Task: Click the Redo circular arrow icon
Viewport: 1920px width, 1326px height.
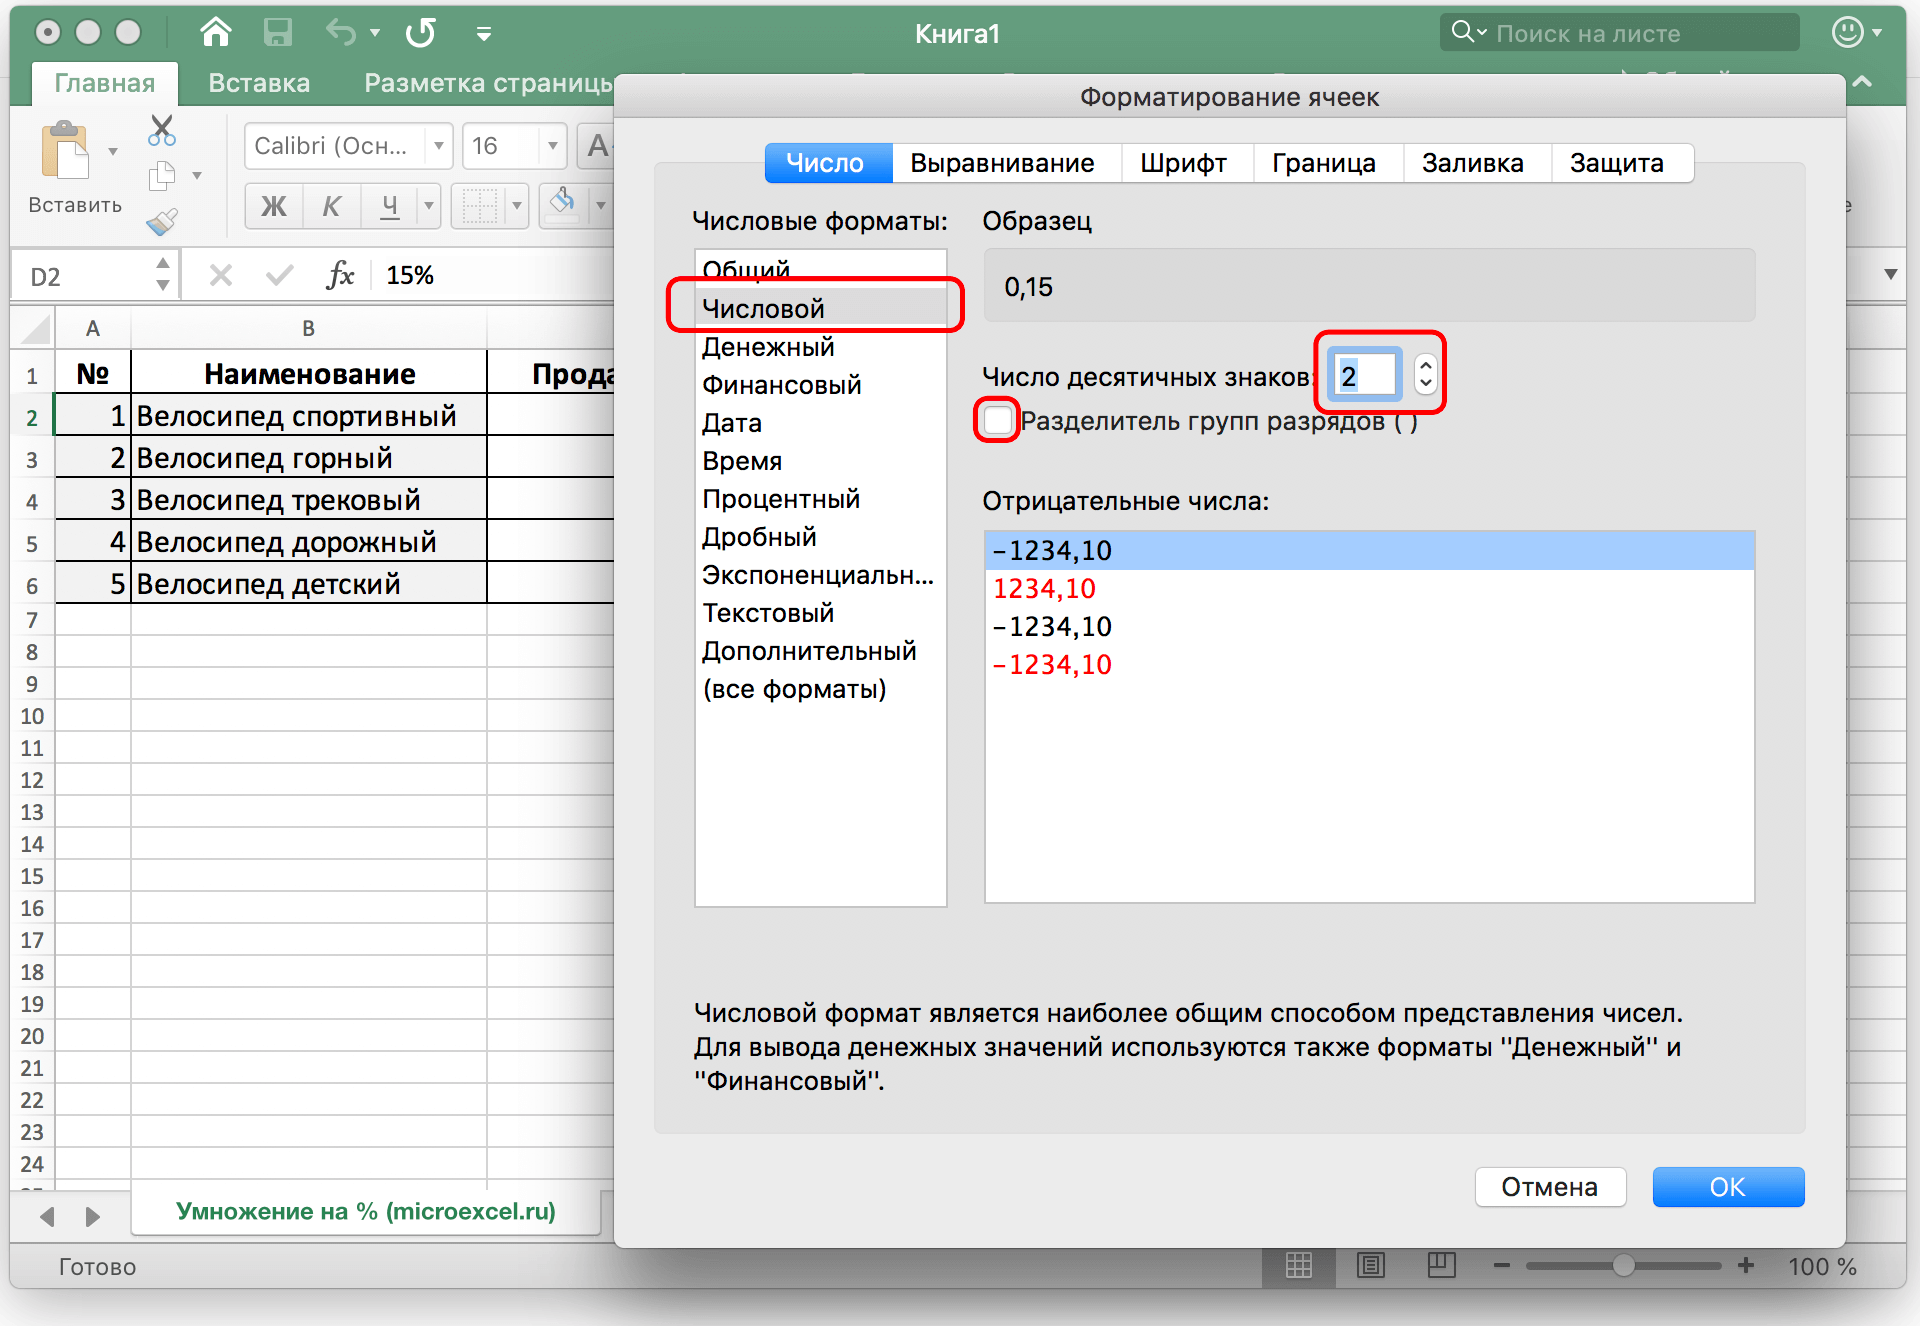Action: click(421, 33)
